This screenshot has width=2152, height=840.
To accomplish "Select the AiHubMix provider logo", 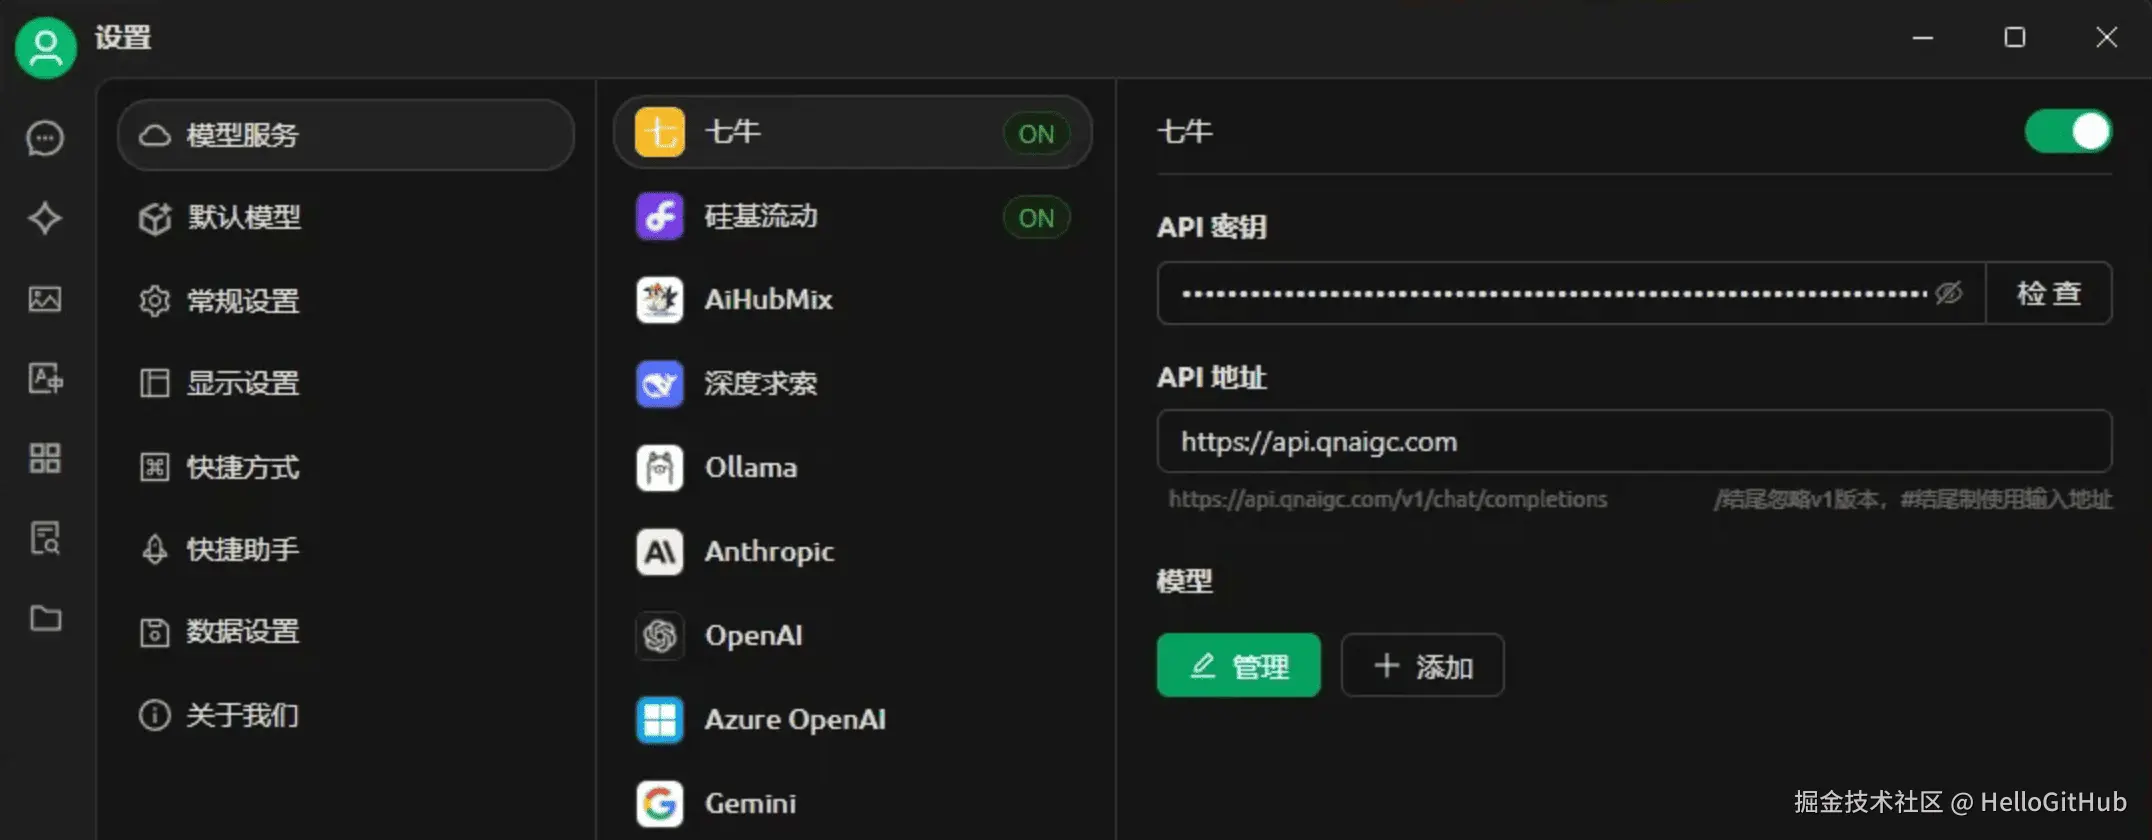I will pos(660,300).
